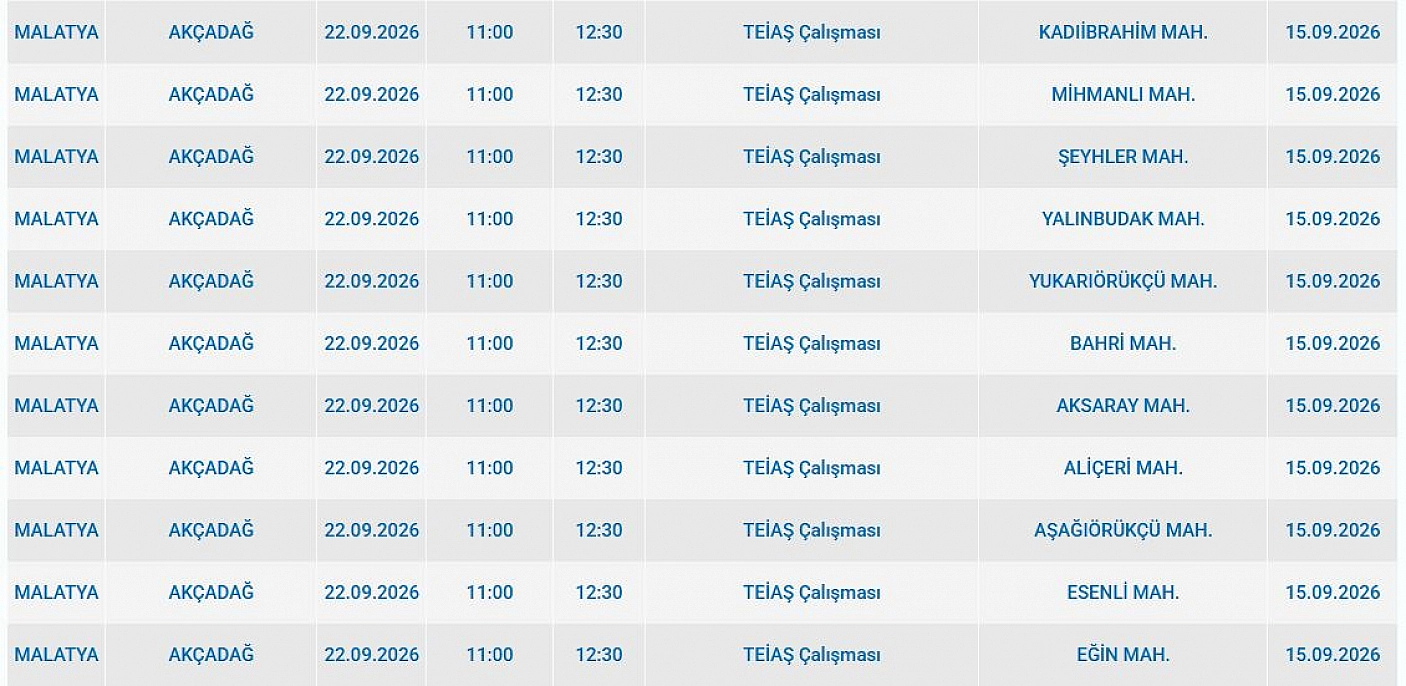Select the ALİÇERİ MAH. entry
1406x686 pixels.
click(1123, 467)
